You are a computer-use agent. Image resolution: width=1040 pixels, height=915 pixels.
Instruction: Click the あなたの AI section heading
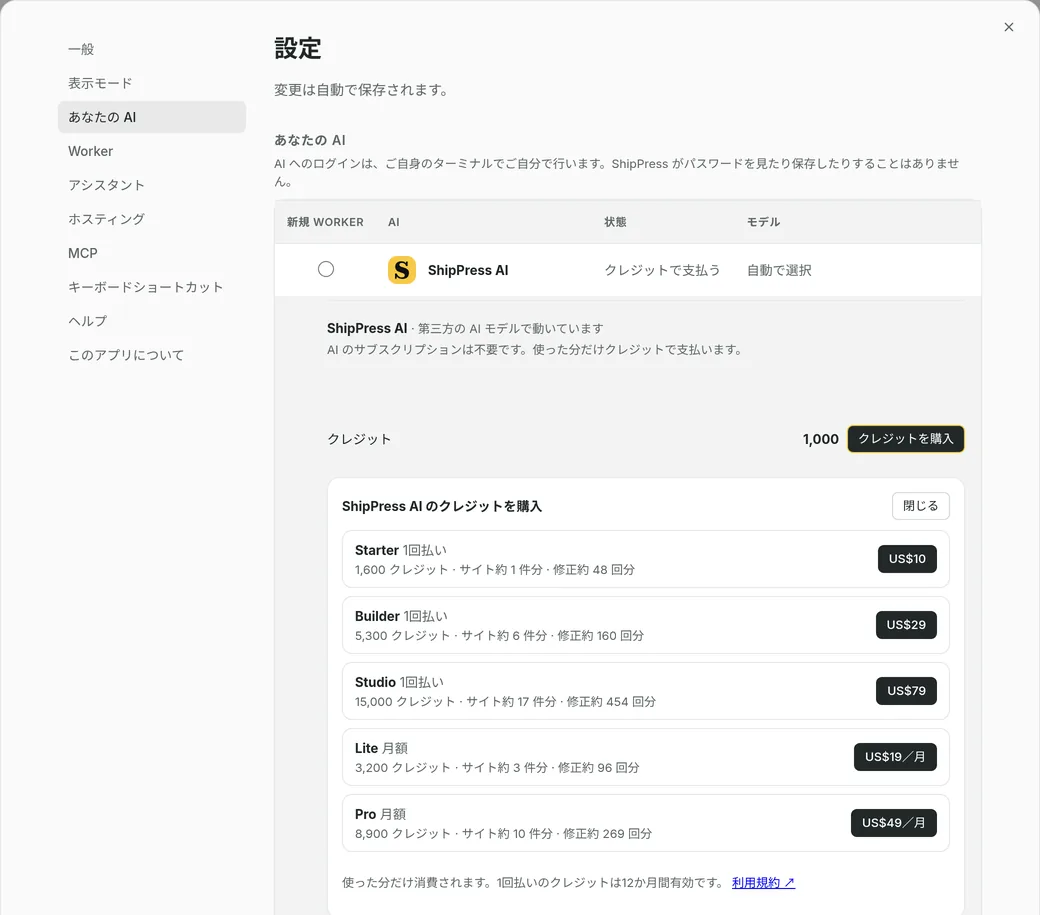pos(310,141)
